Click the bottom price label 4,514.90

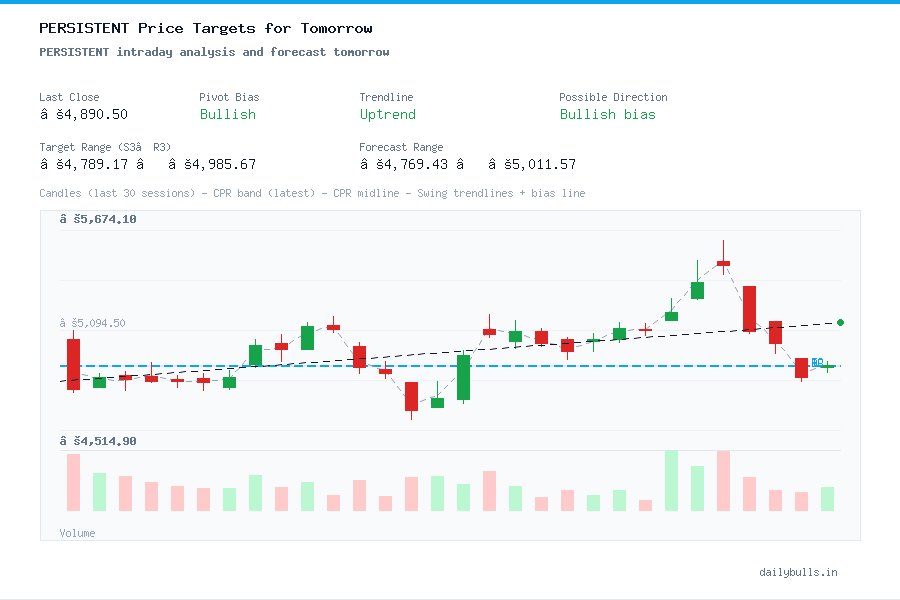pos(98,441)
